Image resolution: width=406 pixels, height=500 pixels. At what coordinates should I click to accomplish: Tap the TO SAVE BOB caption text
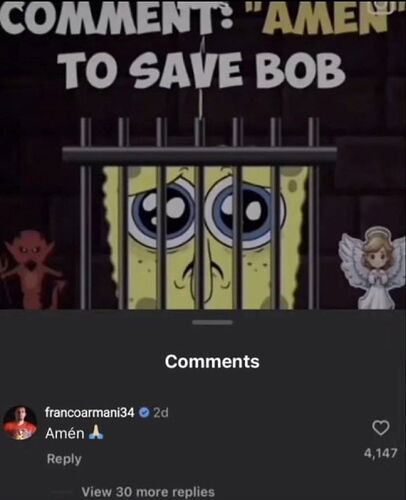tap(200, 71)
